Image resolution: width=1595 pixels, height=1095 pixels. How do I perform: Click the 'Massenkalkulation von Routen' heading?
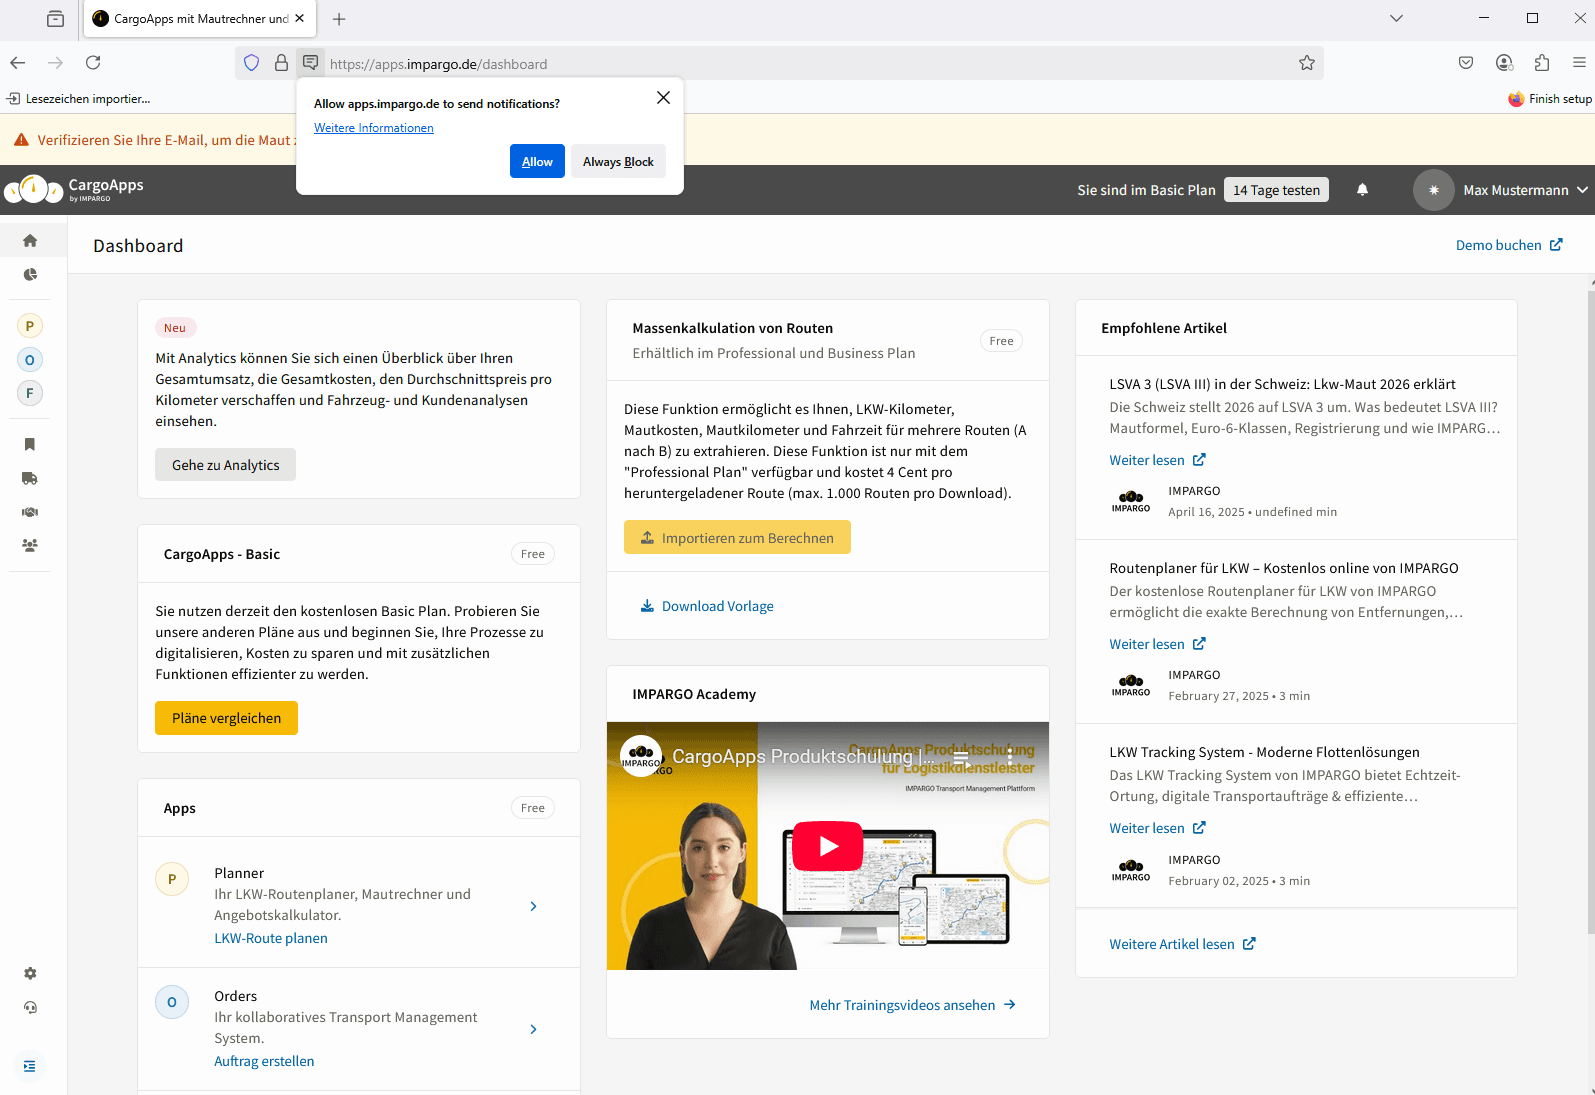[x=732, y=328]
